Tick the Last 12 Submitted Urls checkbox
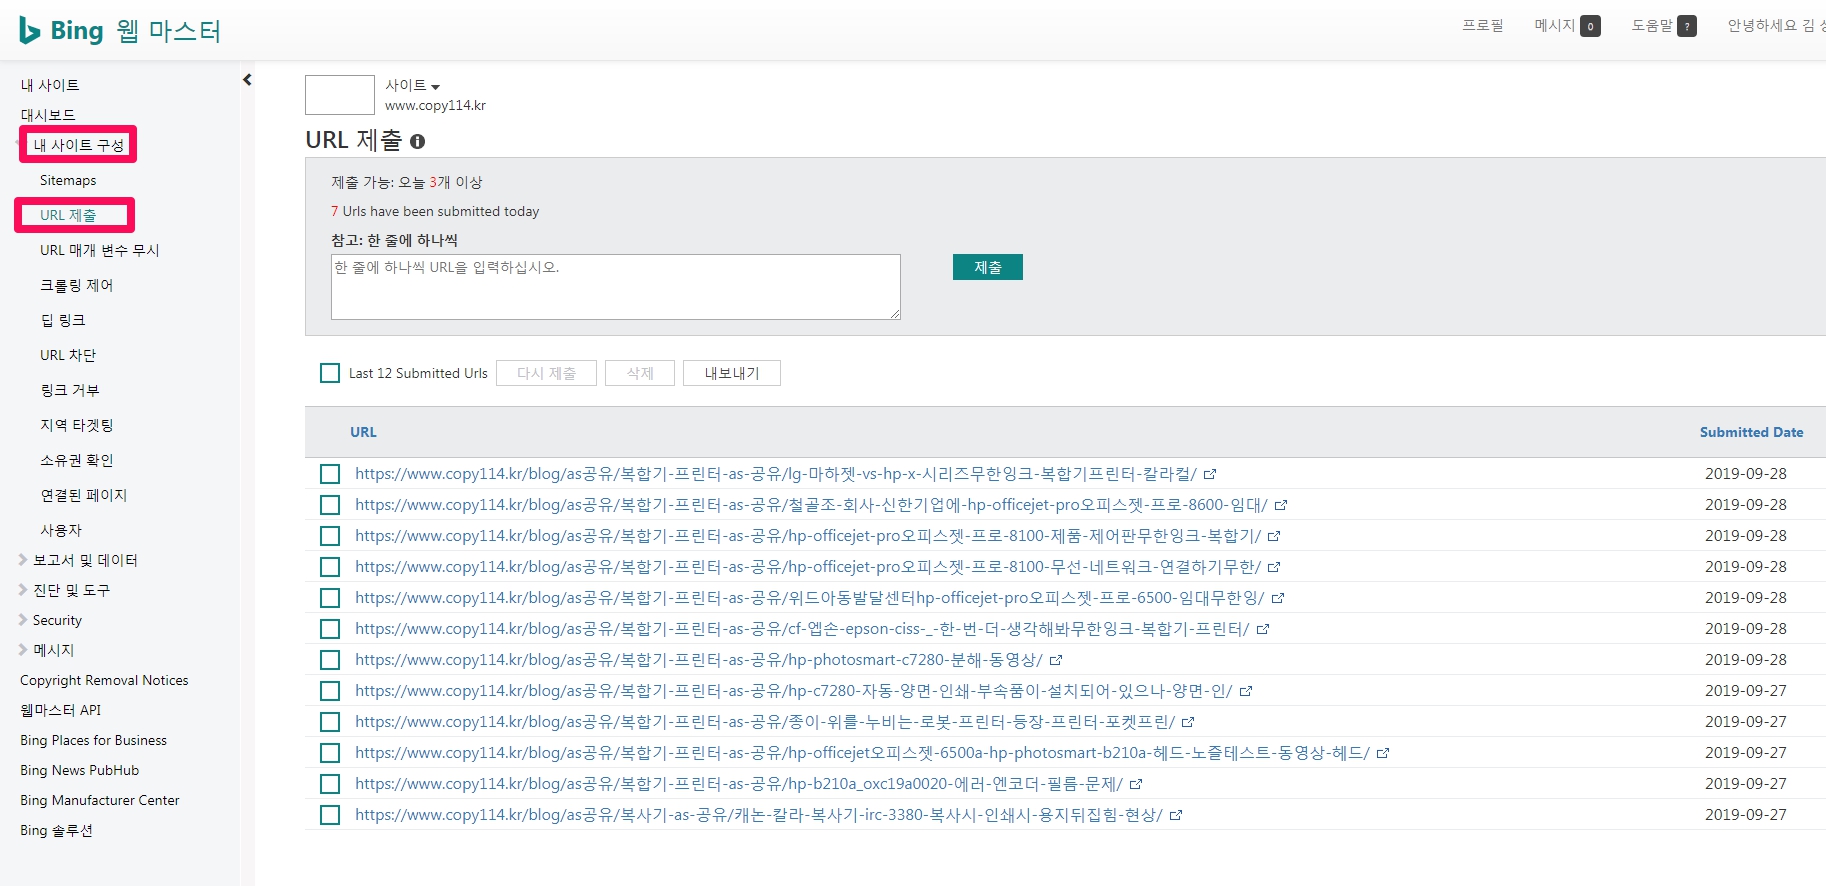This screenshot has height=886, width=1826. [x=330, y=373]
